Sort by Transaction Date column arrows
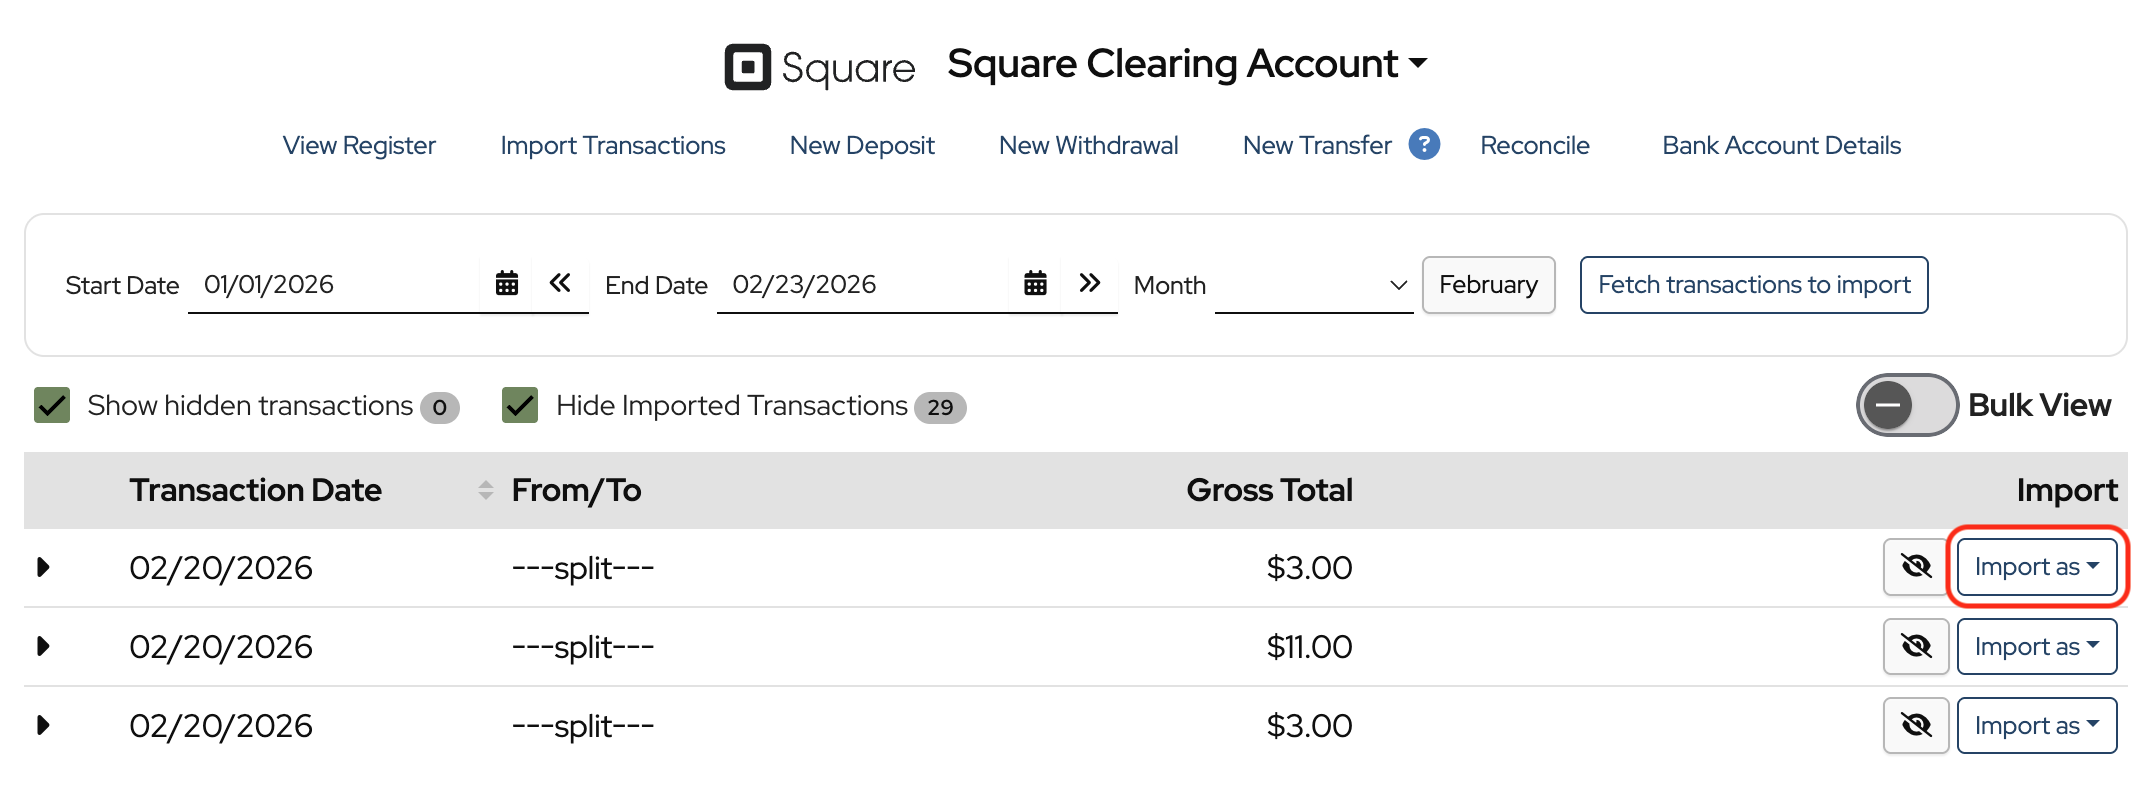The image size is (2152, 790). click(x=486, y=490)
